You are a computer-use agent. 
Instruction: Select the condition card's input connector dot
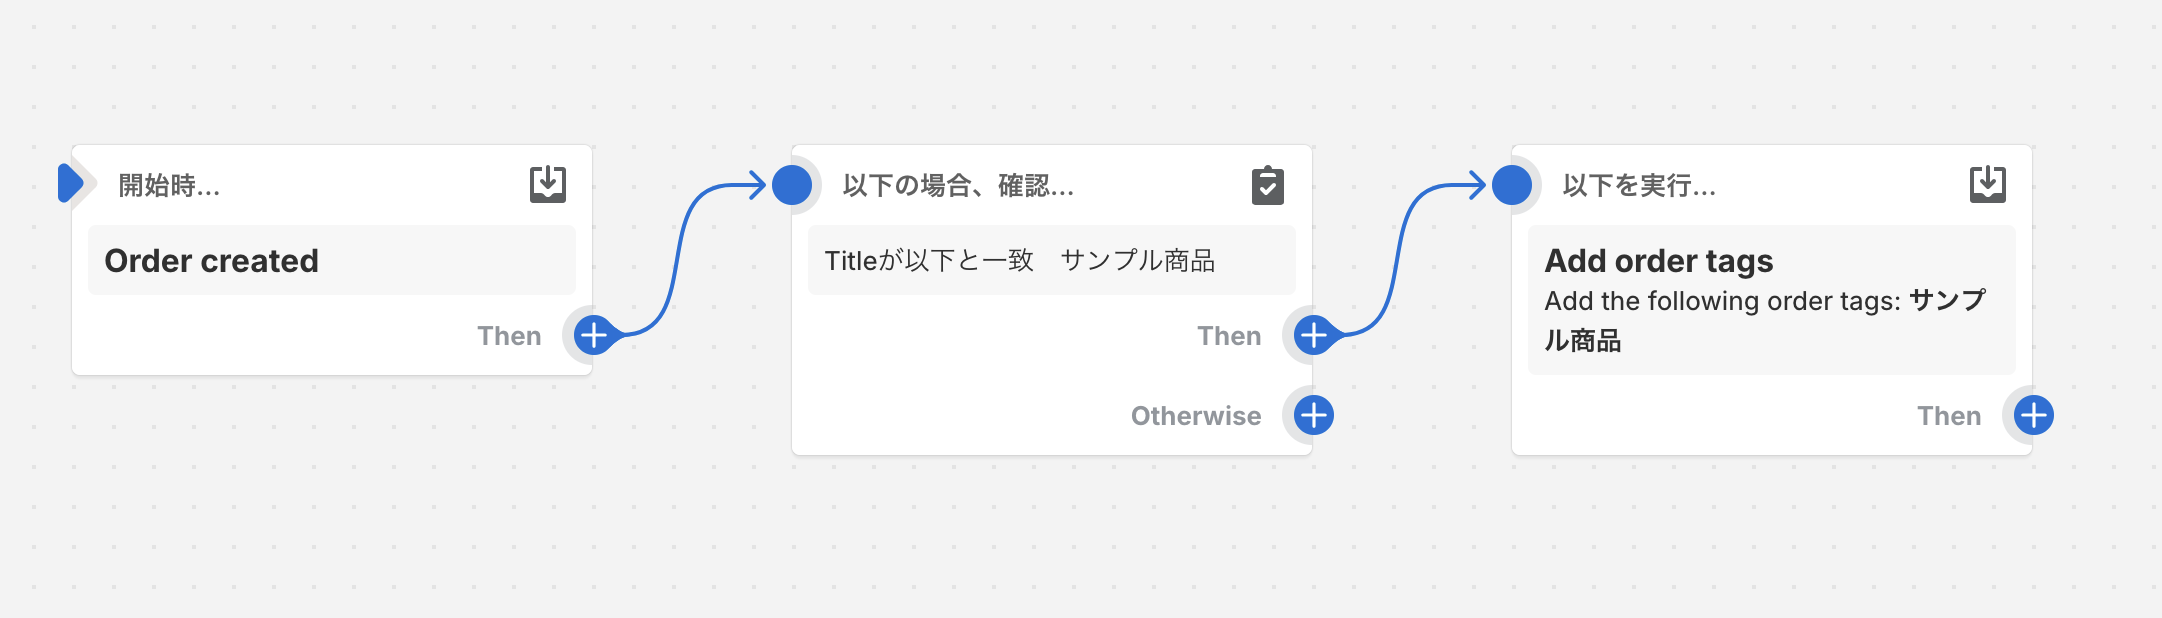coord(792,185)
